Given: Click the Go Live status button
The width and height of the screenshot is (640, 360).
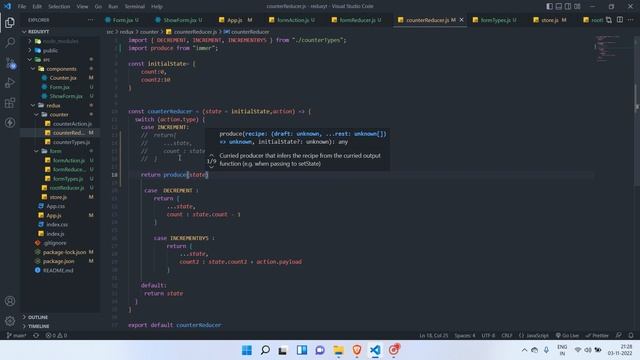Looking at the screenshot, I should click(567, 336).
